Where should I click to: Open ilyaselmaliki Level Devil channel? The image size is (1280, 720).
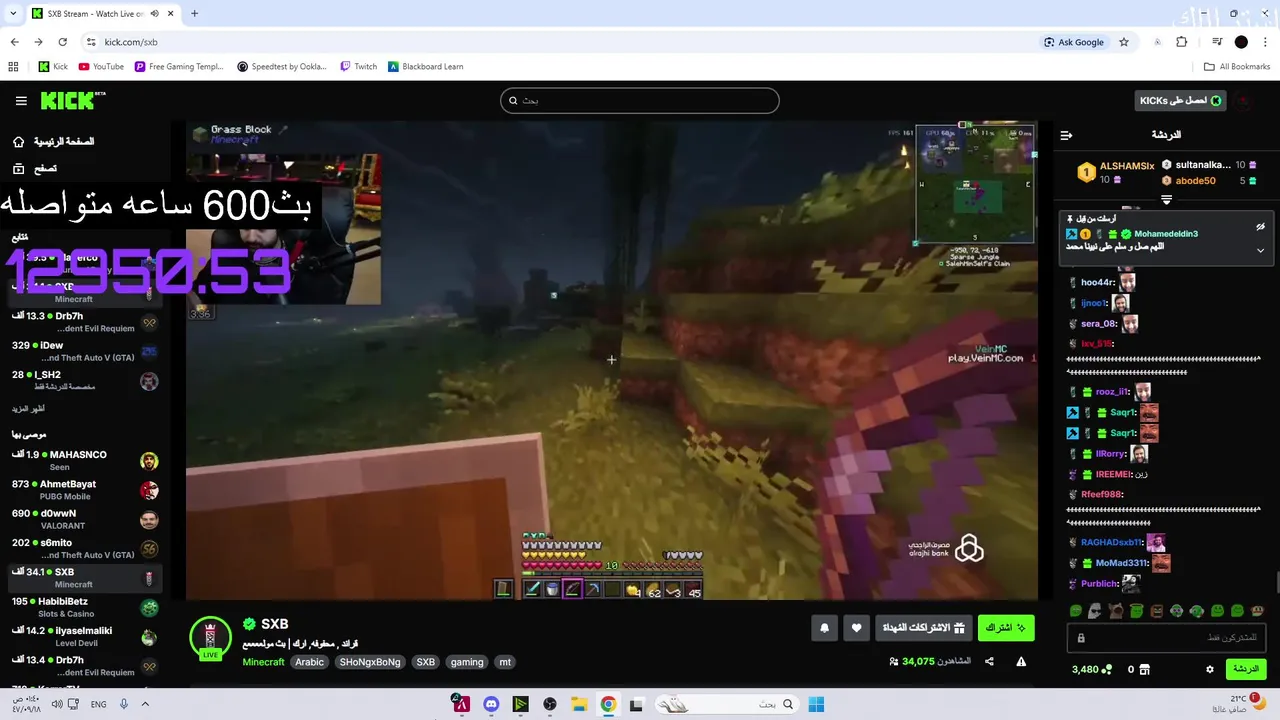tap(85, 636)
